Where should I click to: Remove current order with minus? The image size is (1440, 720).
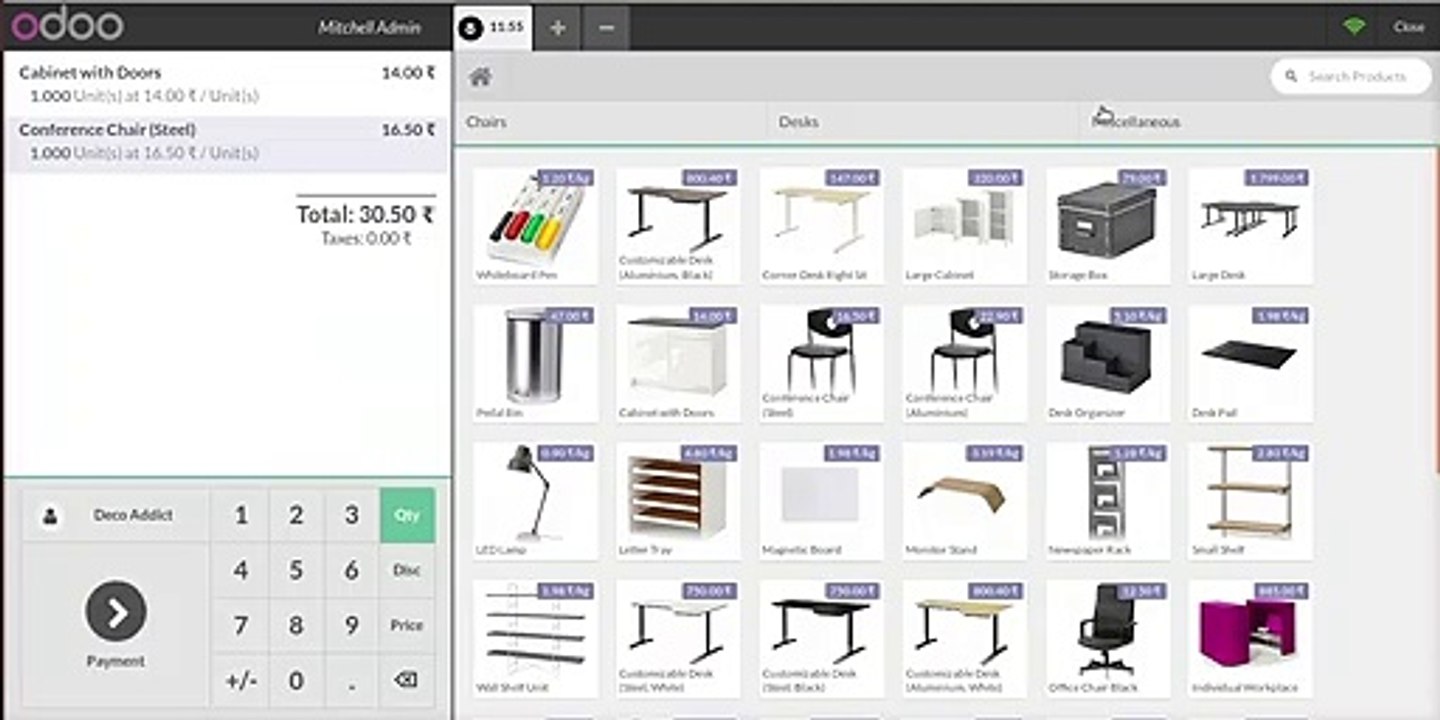pyautogui.click(x=606, y=28)
